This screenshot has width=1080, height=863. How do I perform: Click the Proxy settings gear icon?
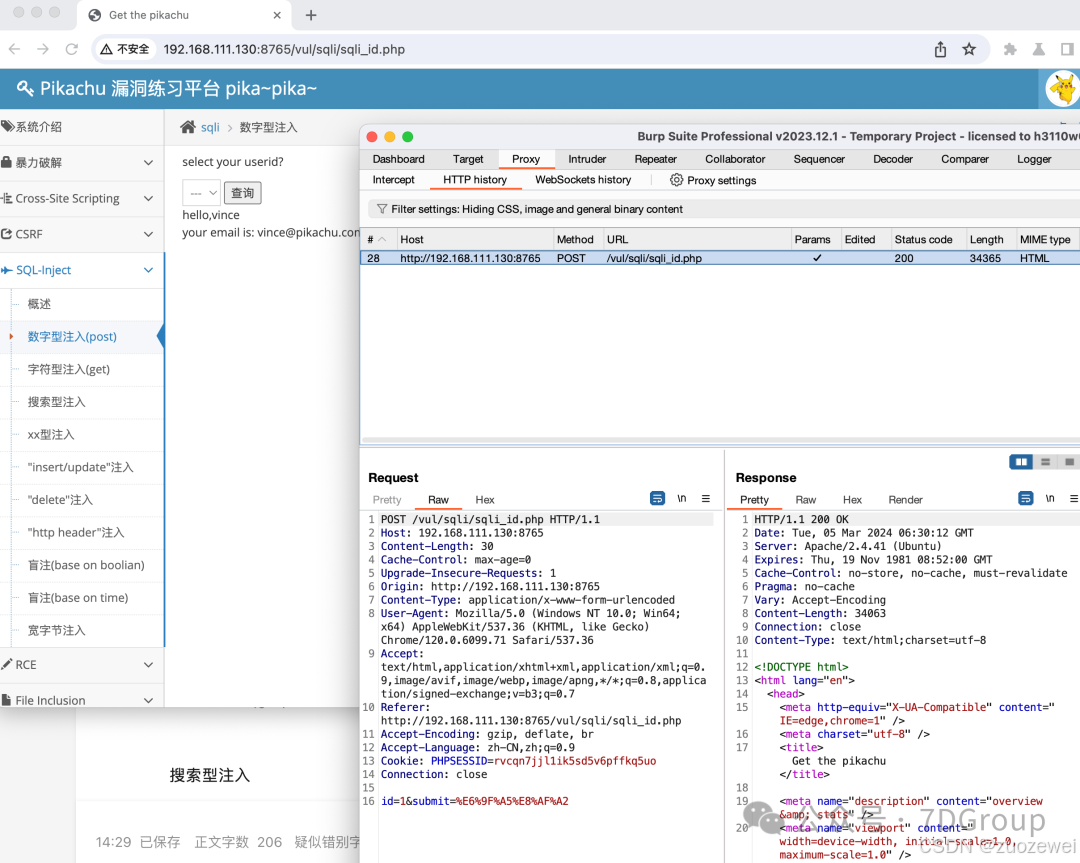(676, 180)
